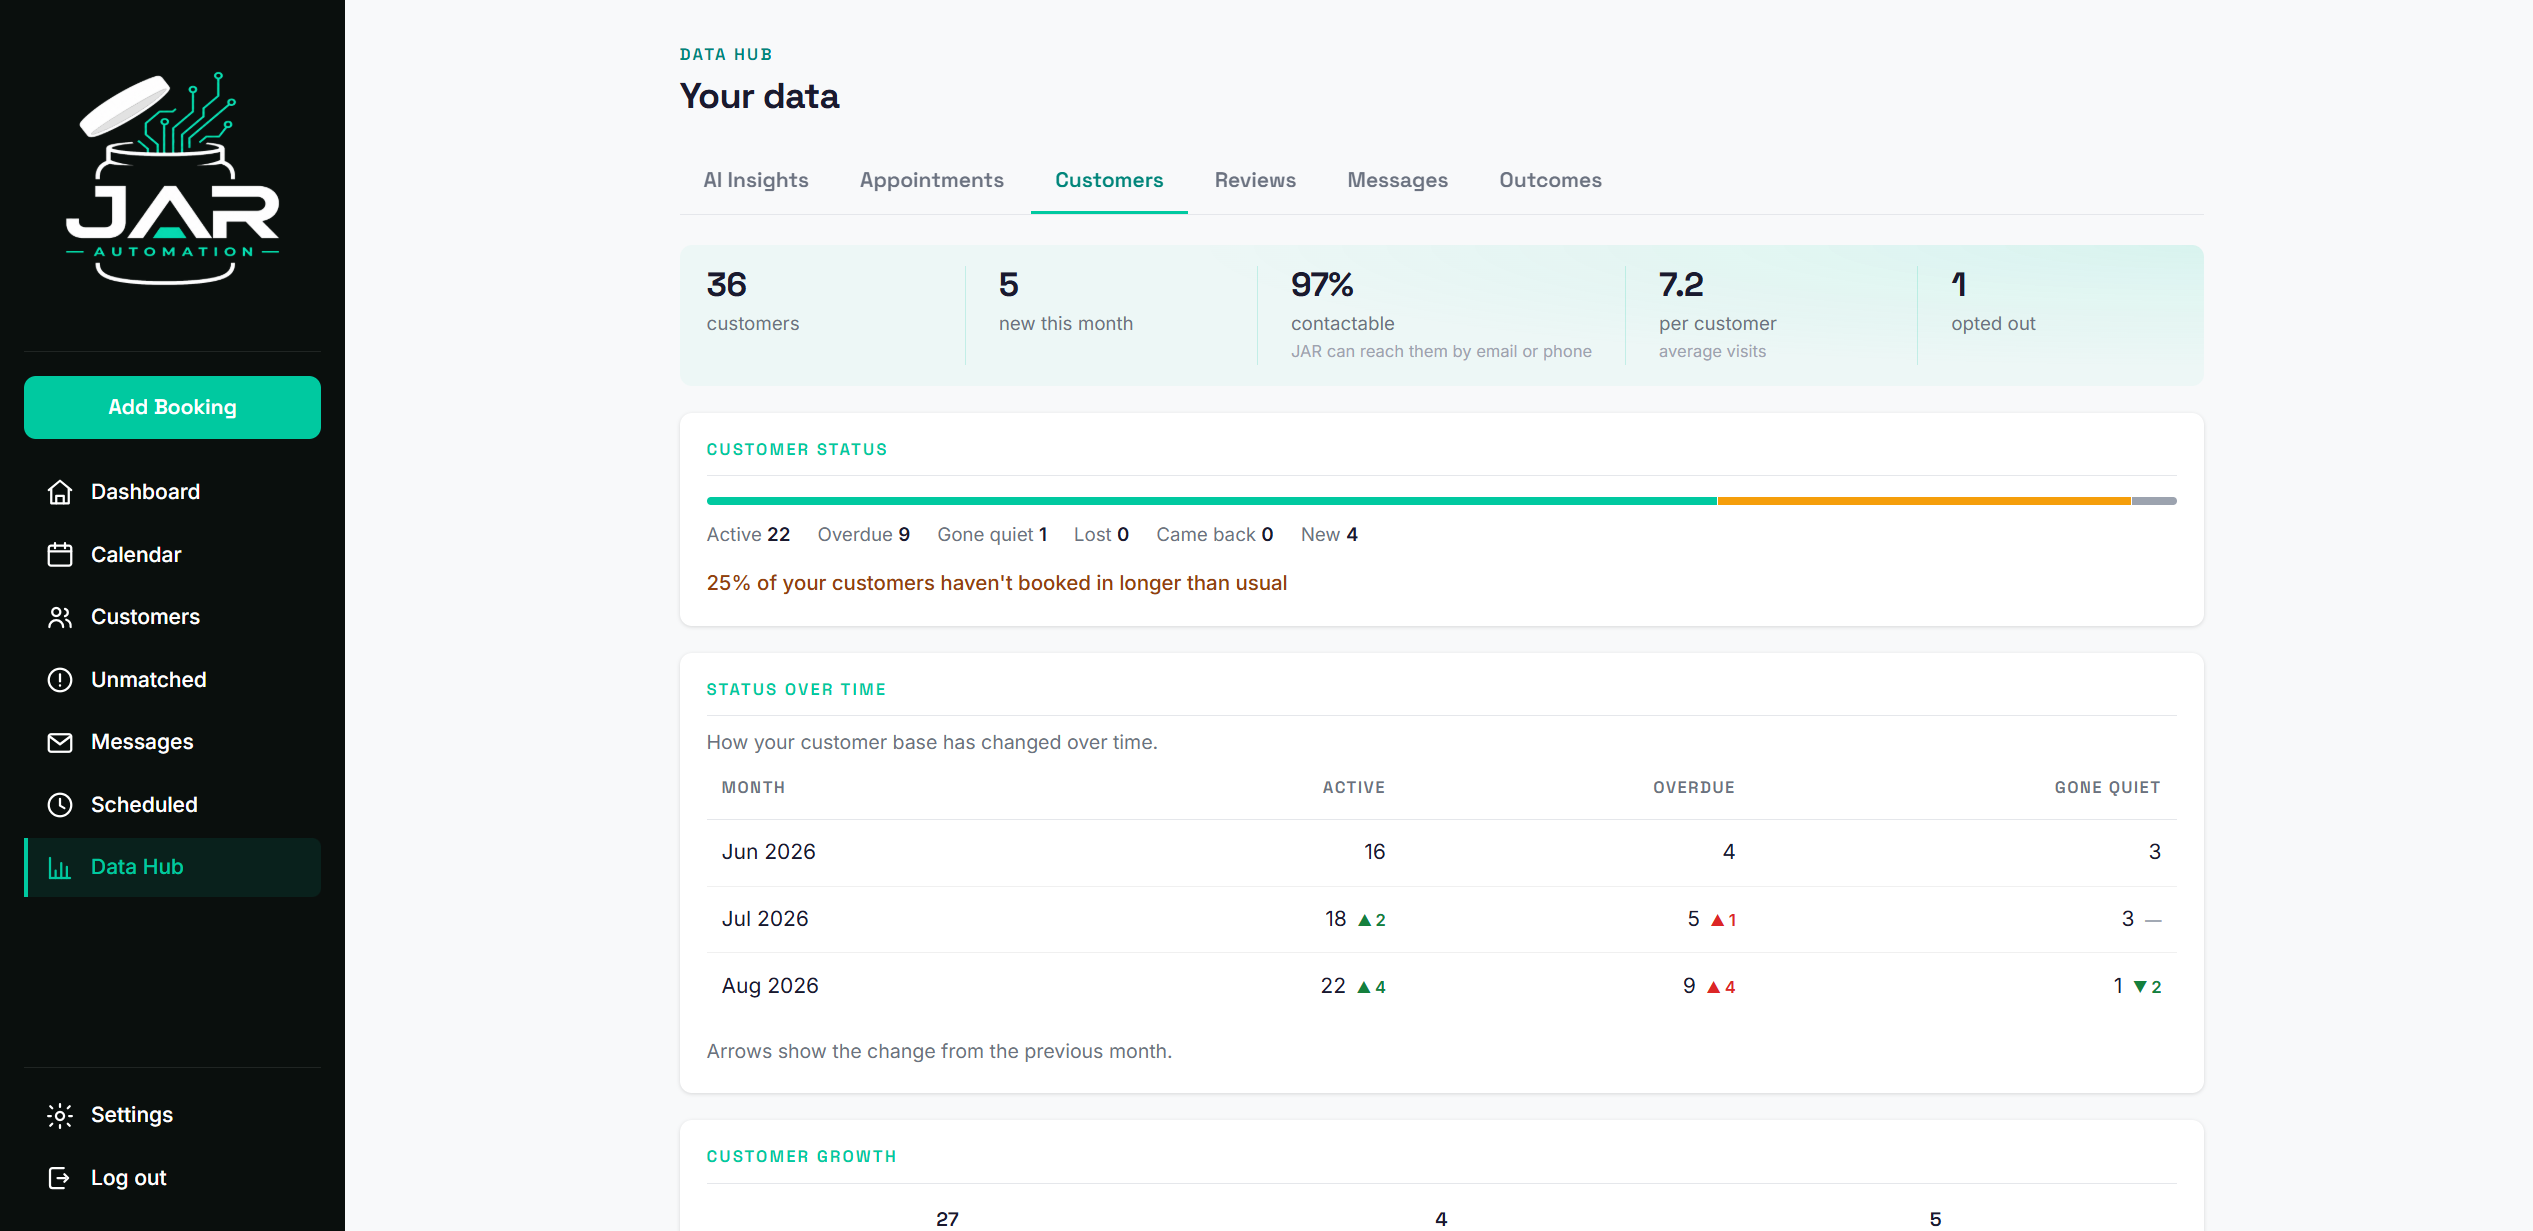
Task: Click the Gone quiet 1 legend label
Action: (992, 535)
